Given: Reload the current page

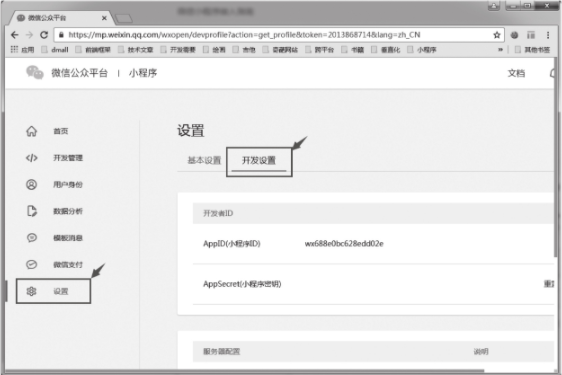Looking at the screenshot, I should 44,35.
